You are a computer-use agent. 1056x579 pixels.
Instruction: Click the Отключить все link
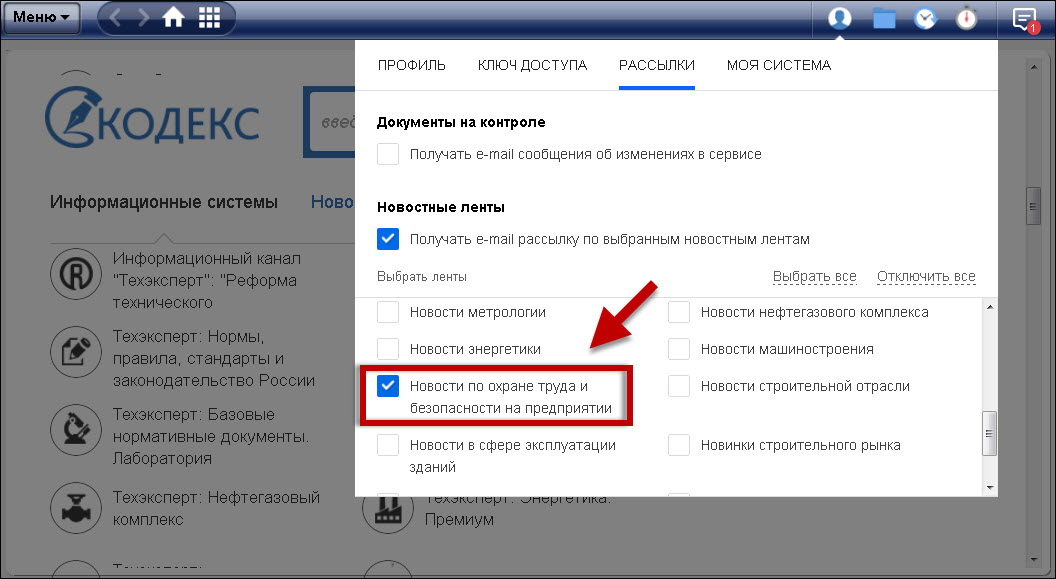tap(926, 277)
